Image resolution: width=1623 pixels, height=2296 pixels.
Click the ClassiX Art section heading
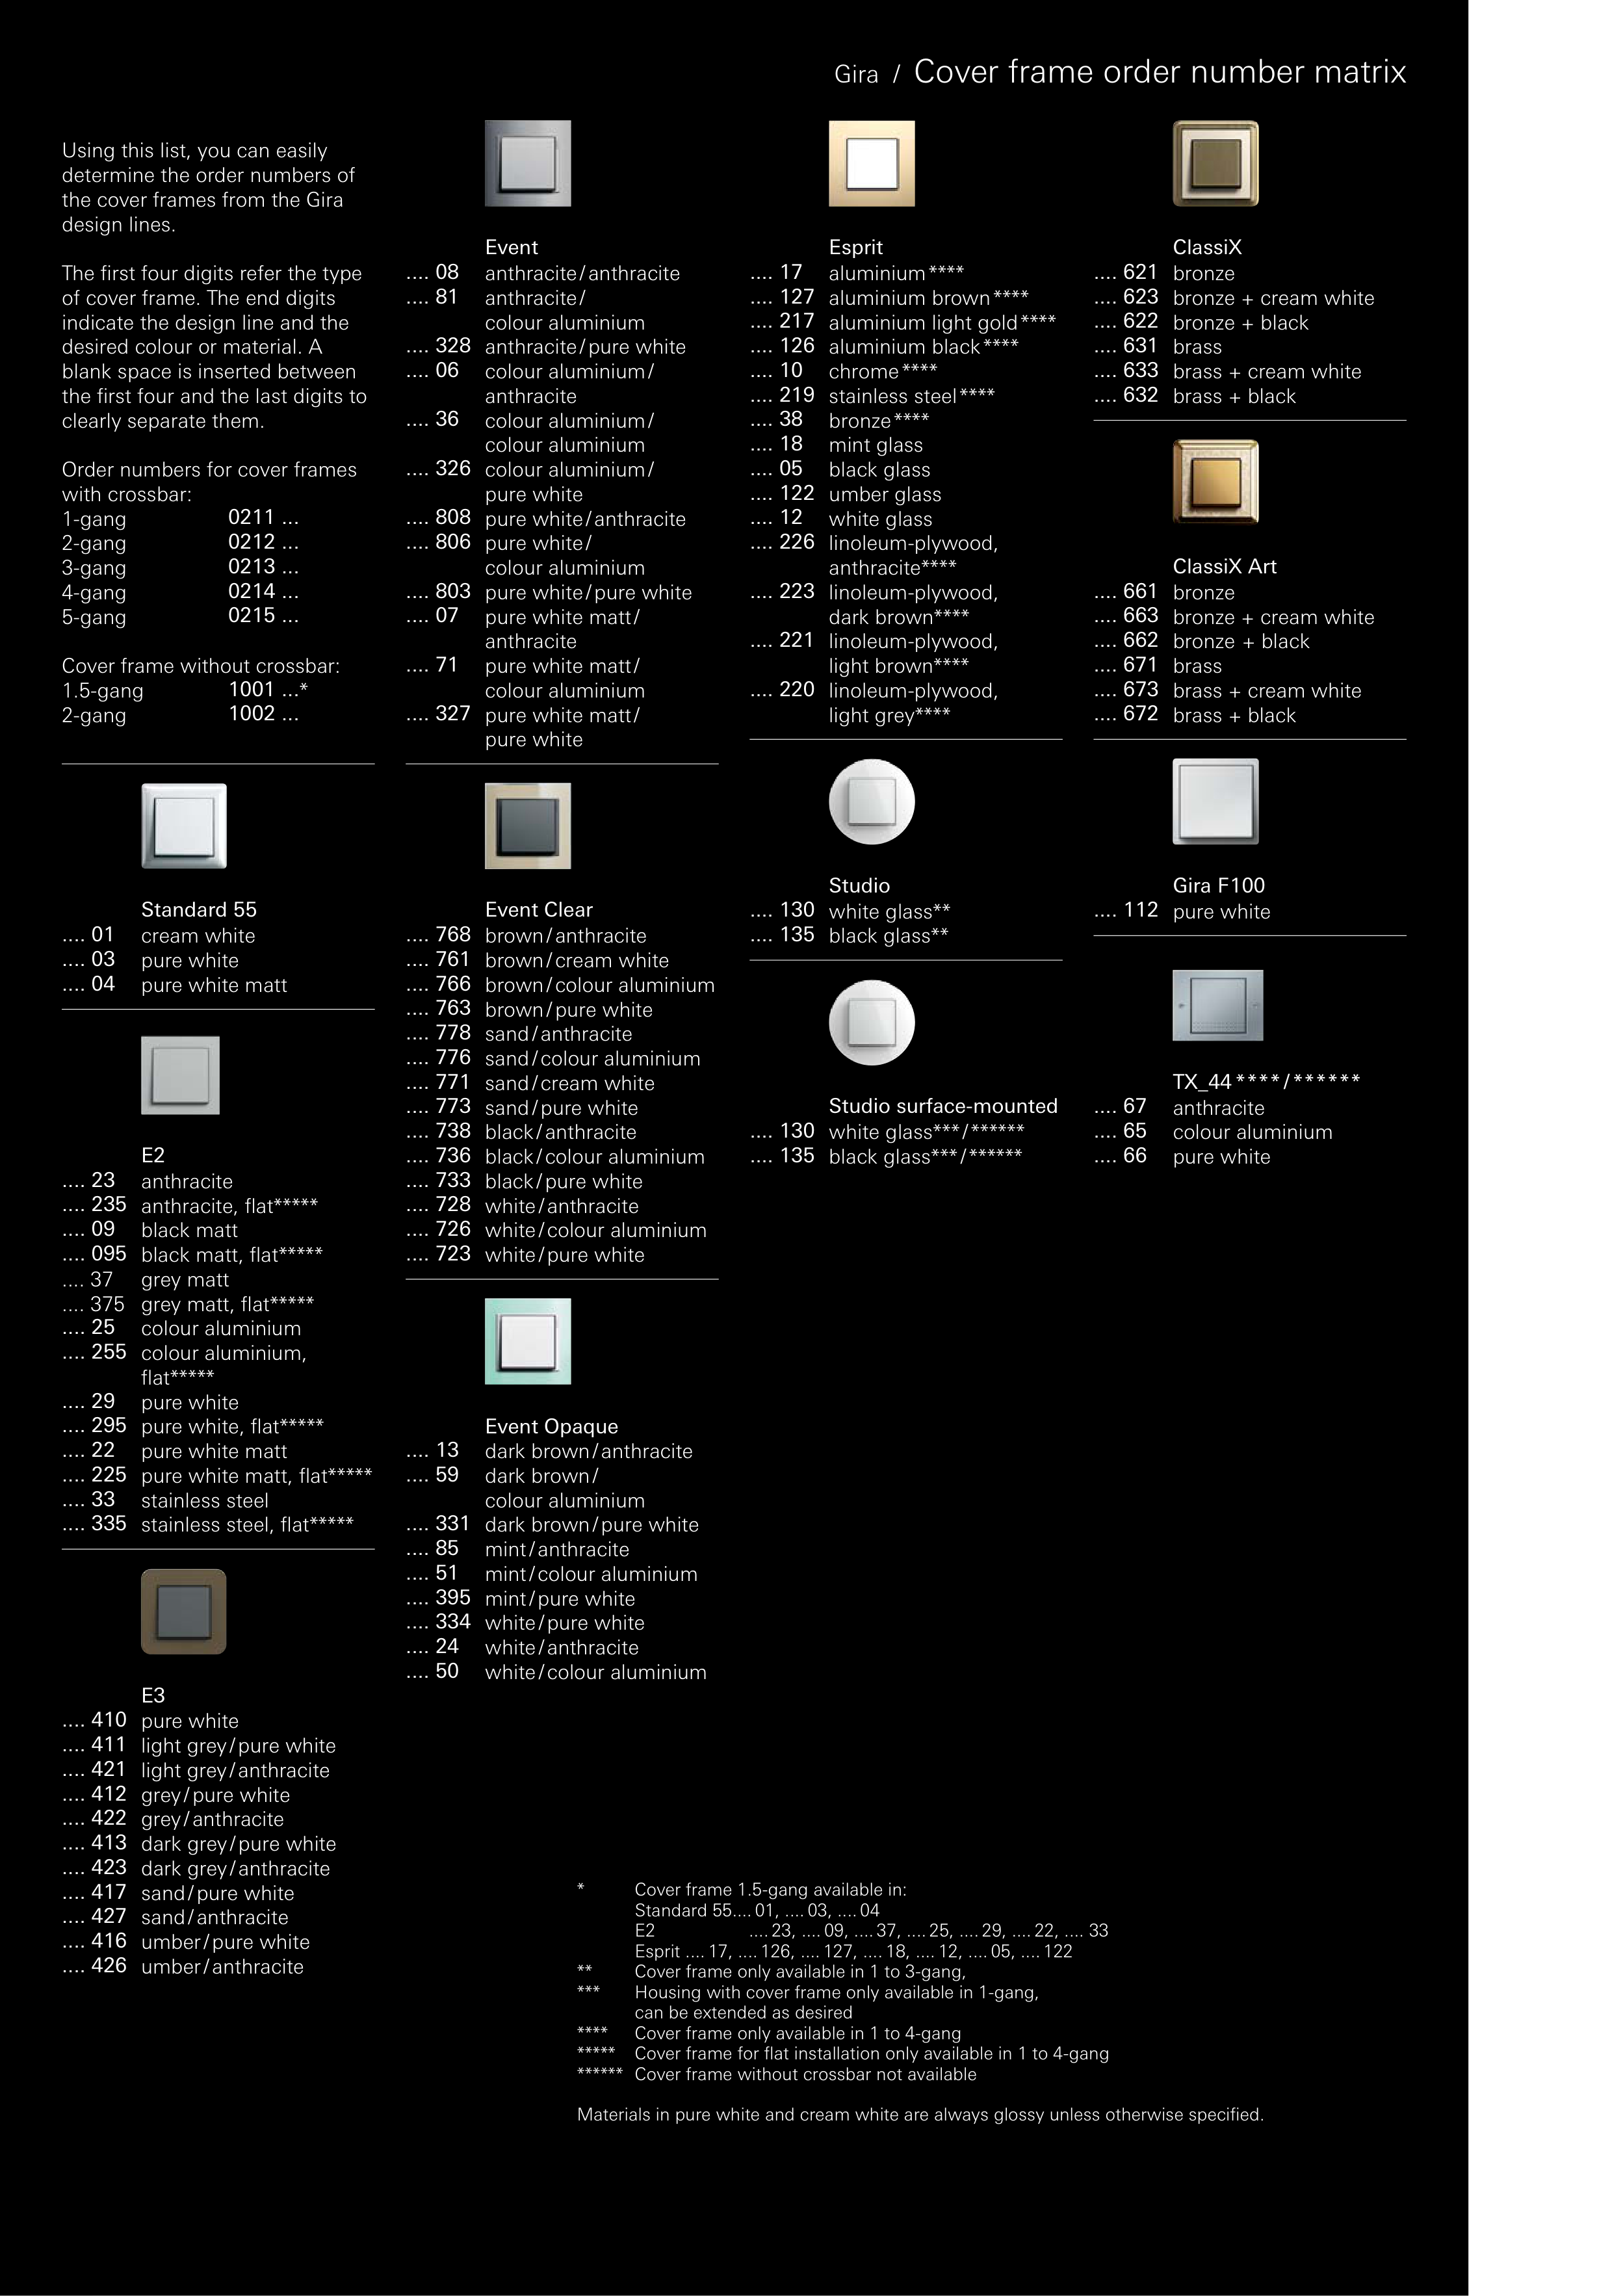point(1224,566)
